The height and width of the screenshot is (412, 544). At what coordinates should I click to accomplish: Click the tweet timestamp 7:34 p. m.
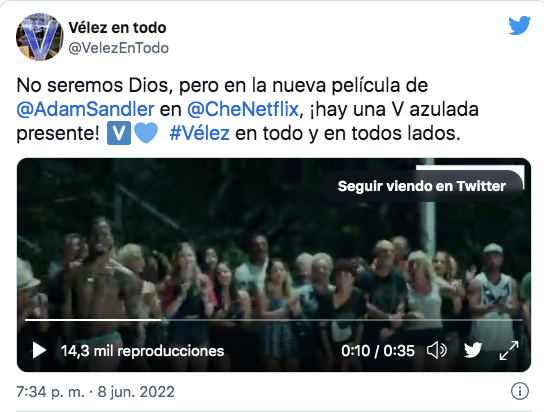click(x=50, y=392)
